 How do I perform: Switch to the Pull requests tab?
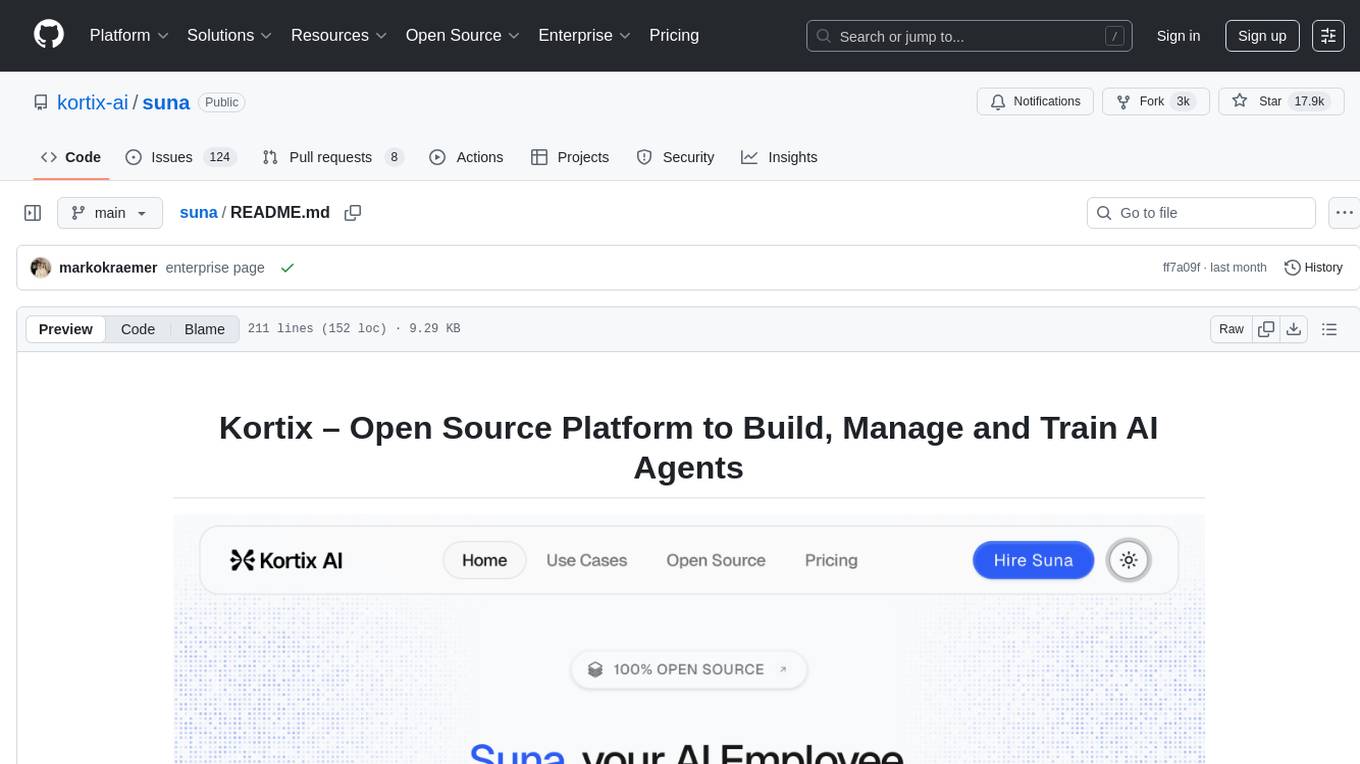[x=332, y=157]
